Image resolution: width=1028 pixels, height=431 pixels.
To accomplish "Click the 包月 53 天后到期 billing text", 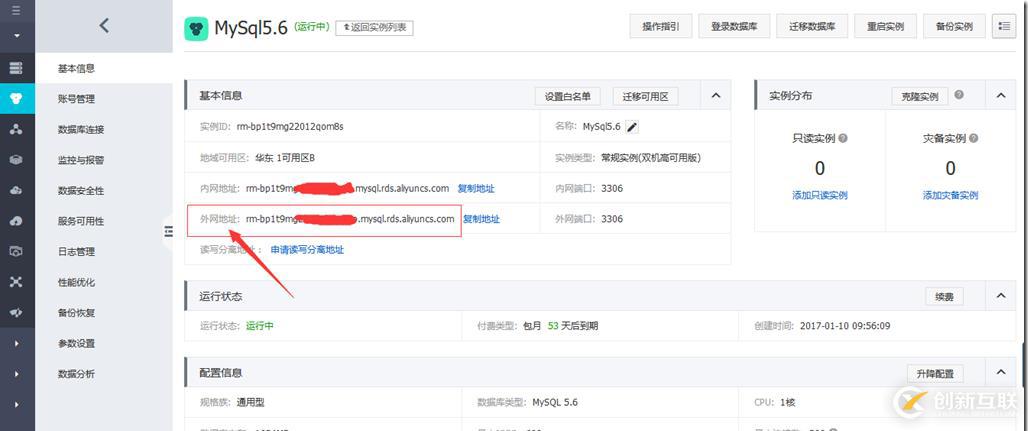I will click(x=560, y=325).
